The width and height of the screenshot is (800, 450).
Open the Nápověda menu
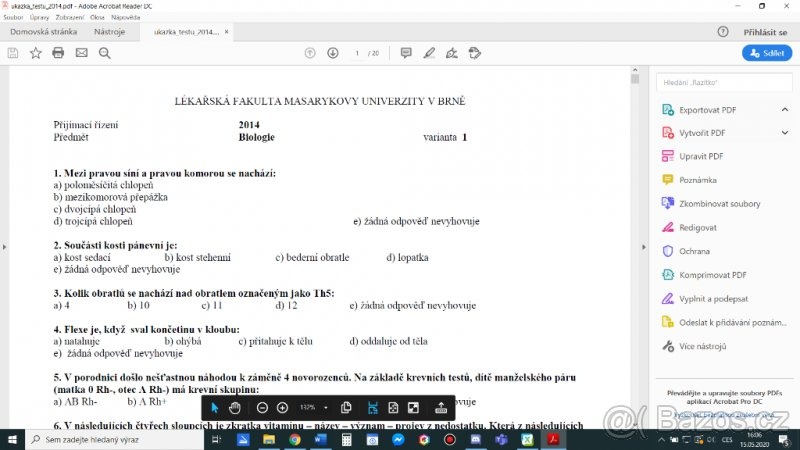point(126,17)
